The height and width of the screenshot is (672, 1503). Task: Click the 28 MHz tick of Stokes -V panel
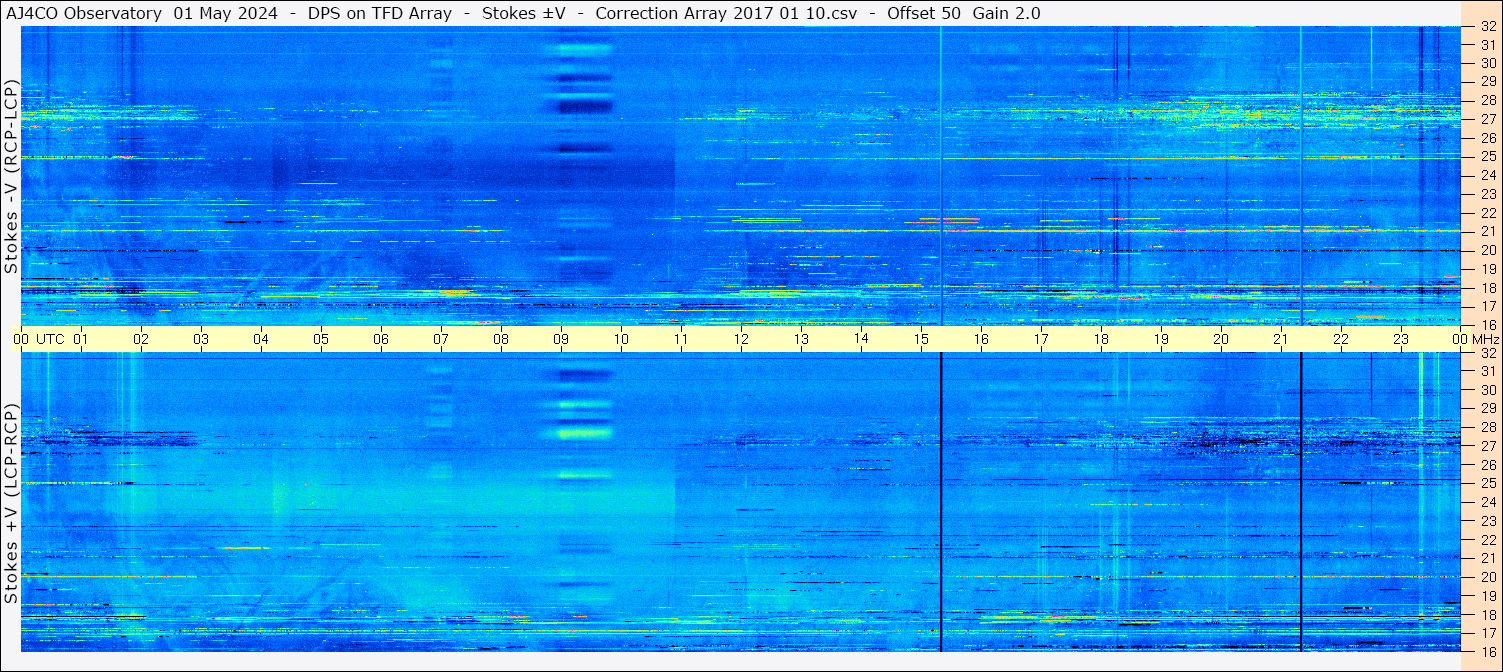[x=1487, y=100]
